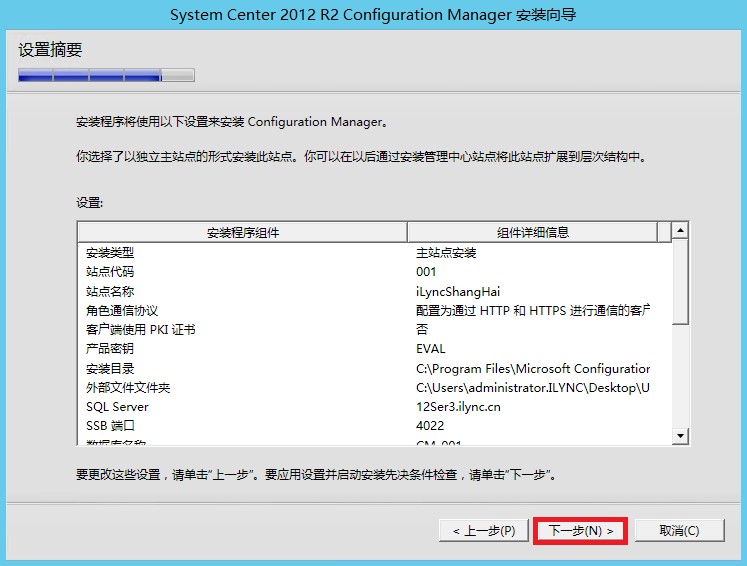Select the 12Ser3.ilync.cn server value

tap(458, 407)
